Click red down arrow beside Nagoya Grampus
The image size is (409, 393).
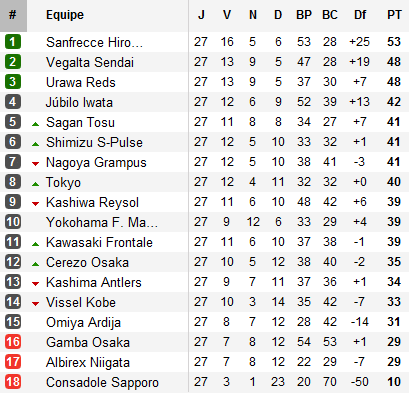pos(35,163)
